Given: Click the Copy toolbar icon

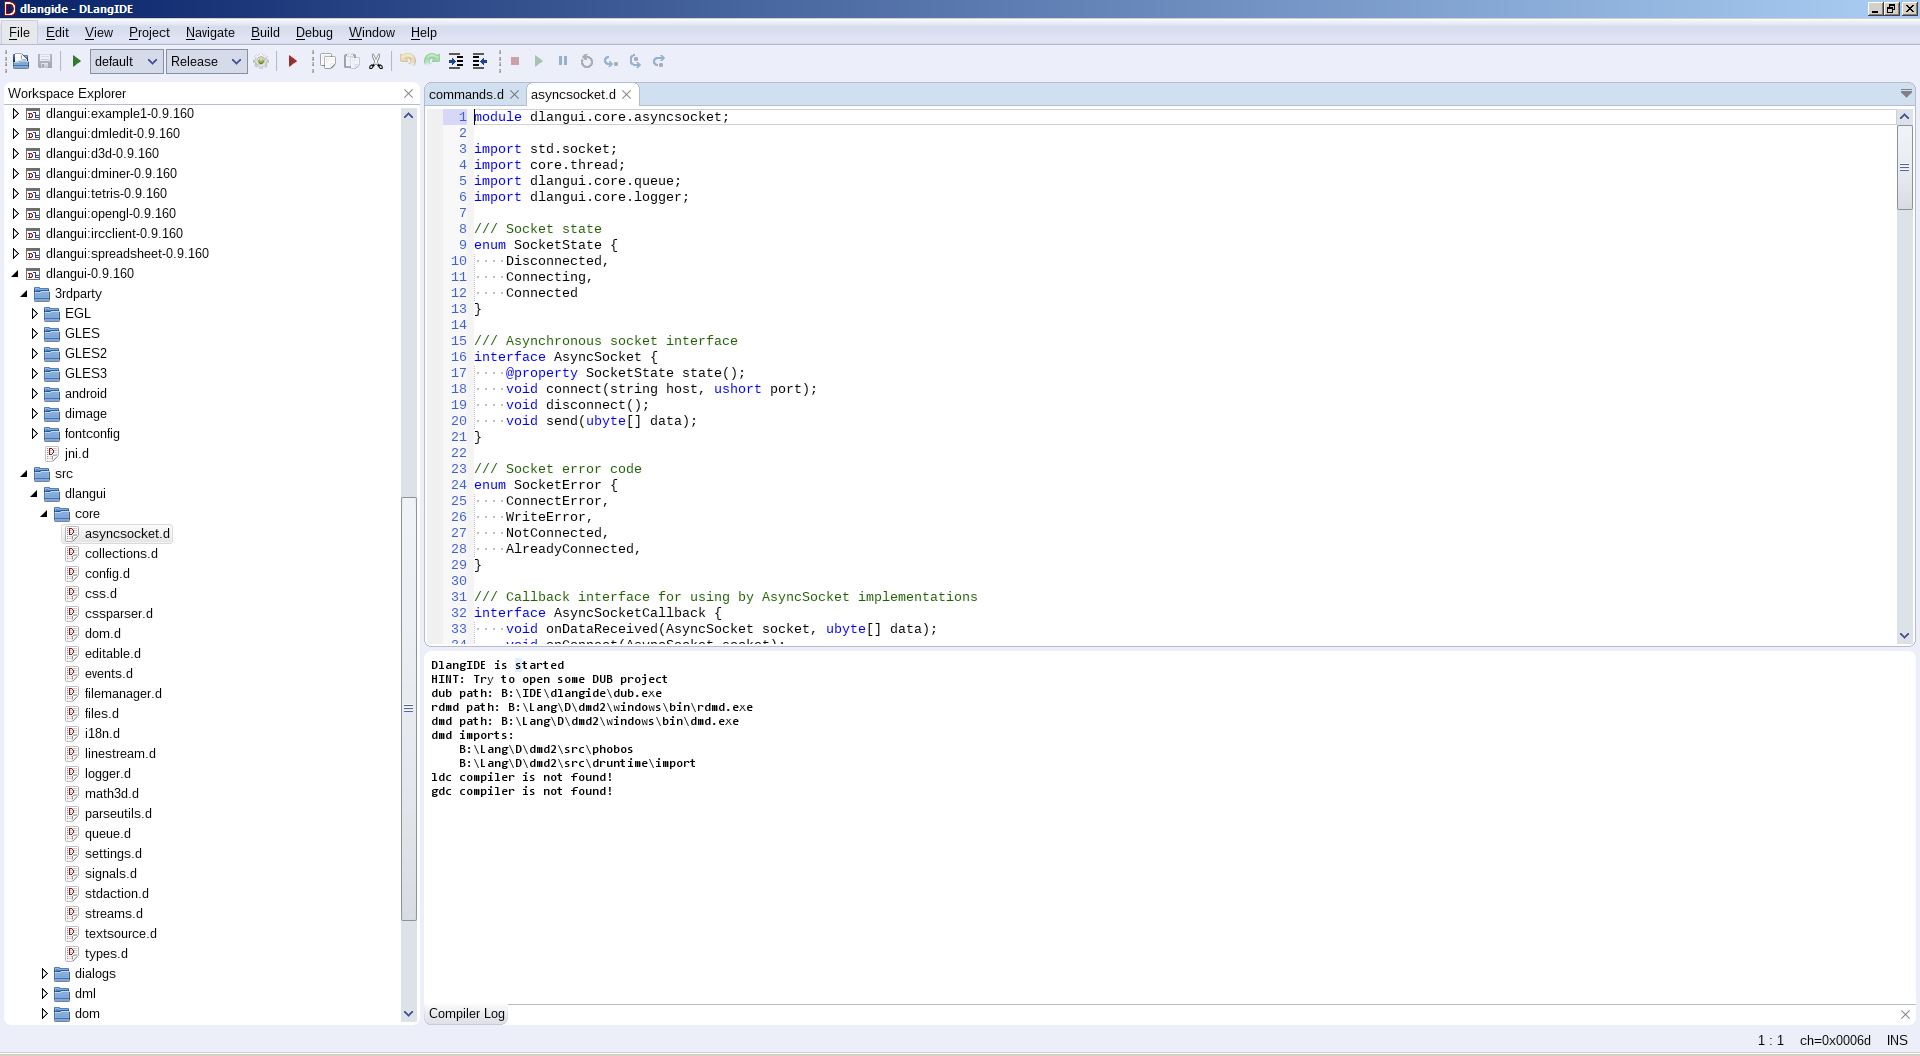Looking at the screenshot, I should (328, 61).
